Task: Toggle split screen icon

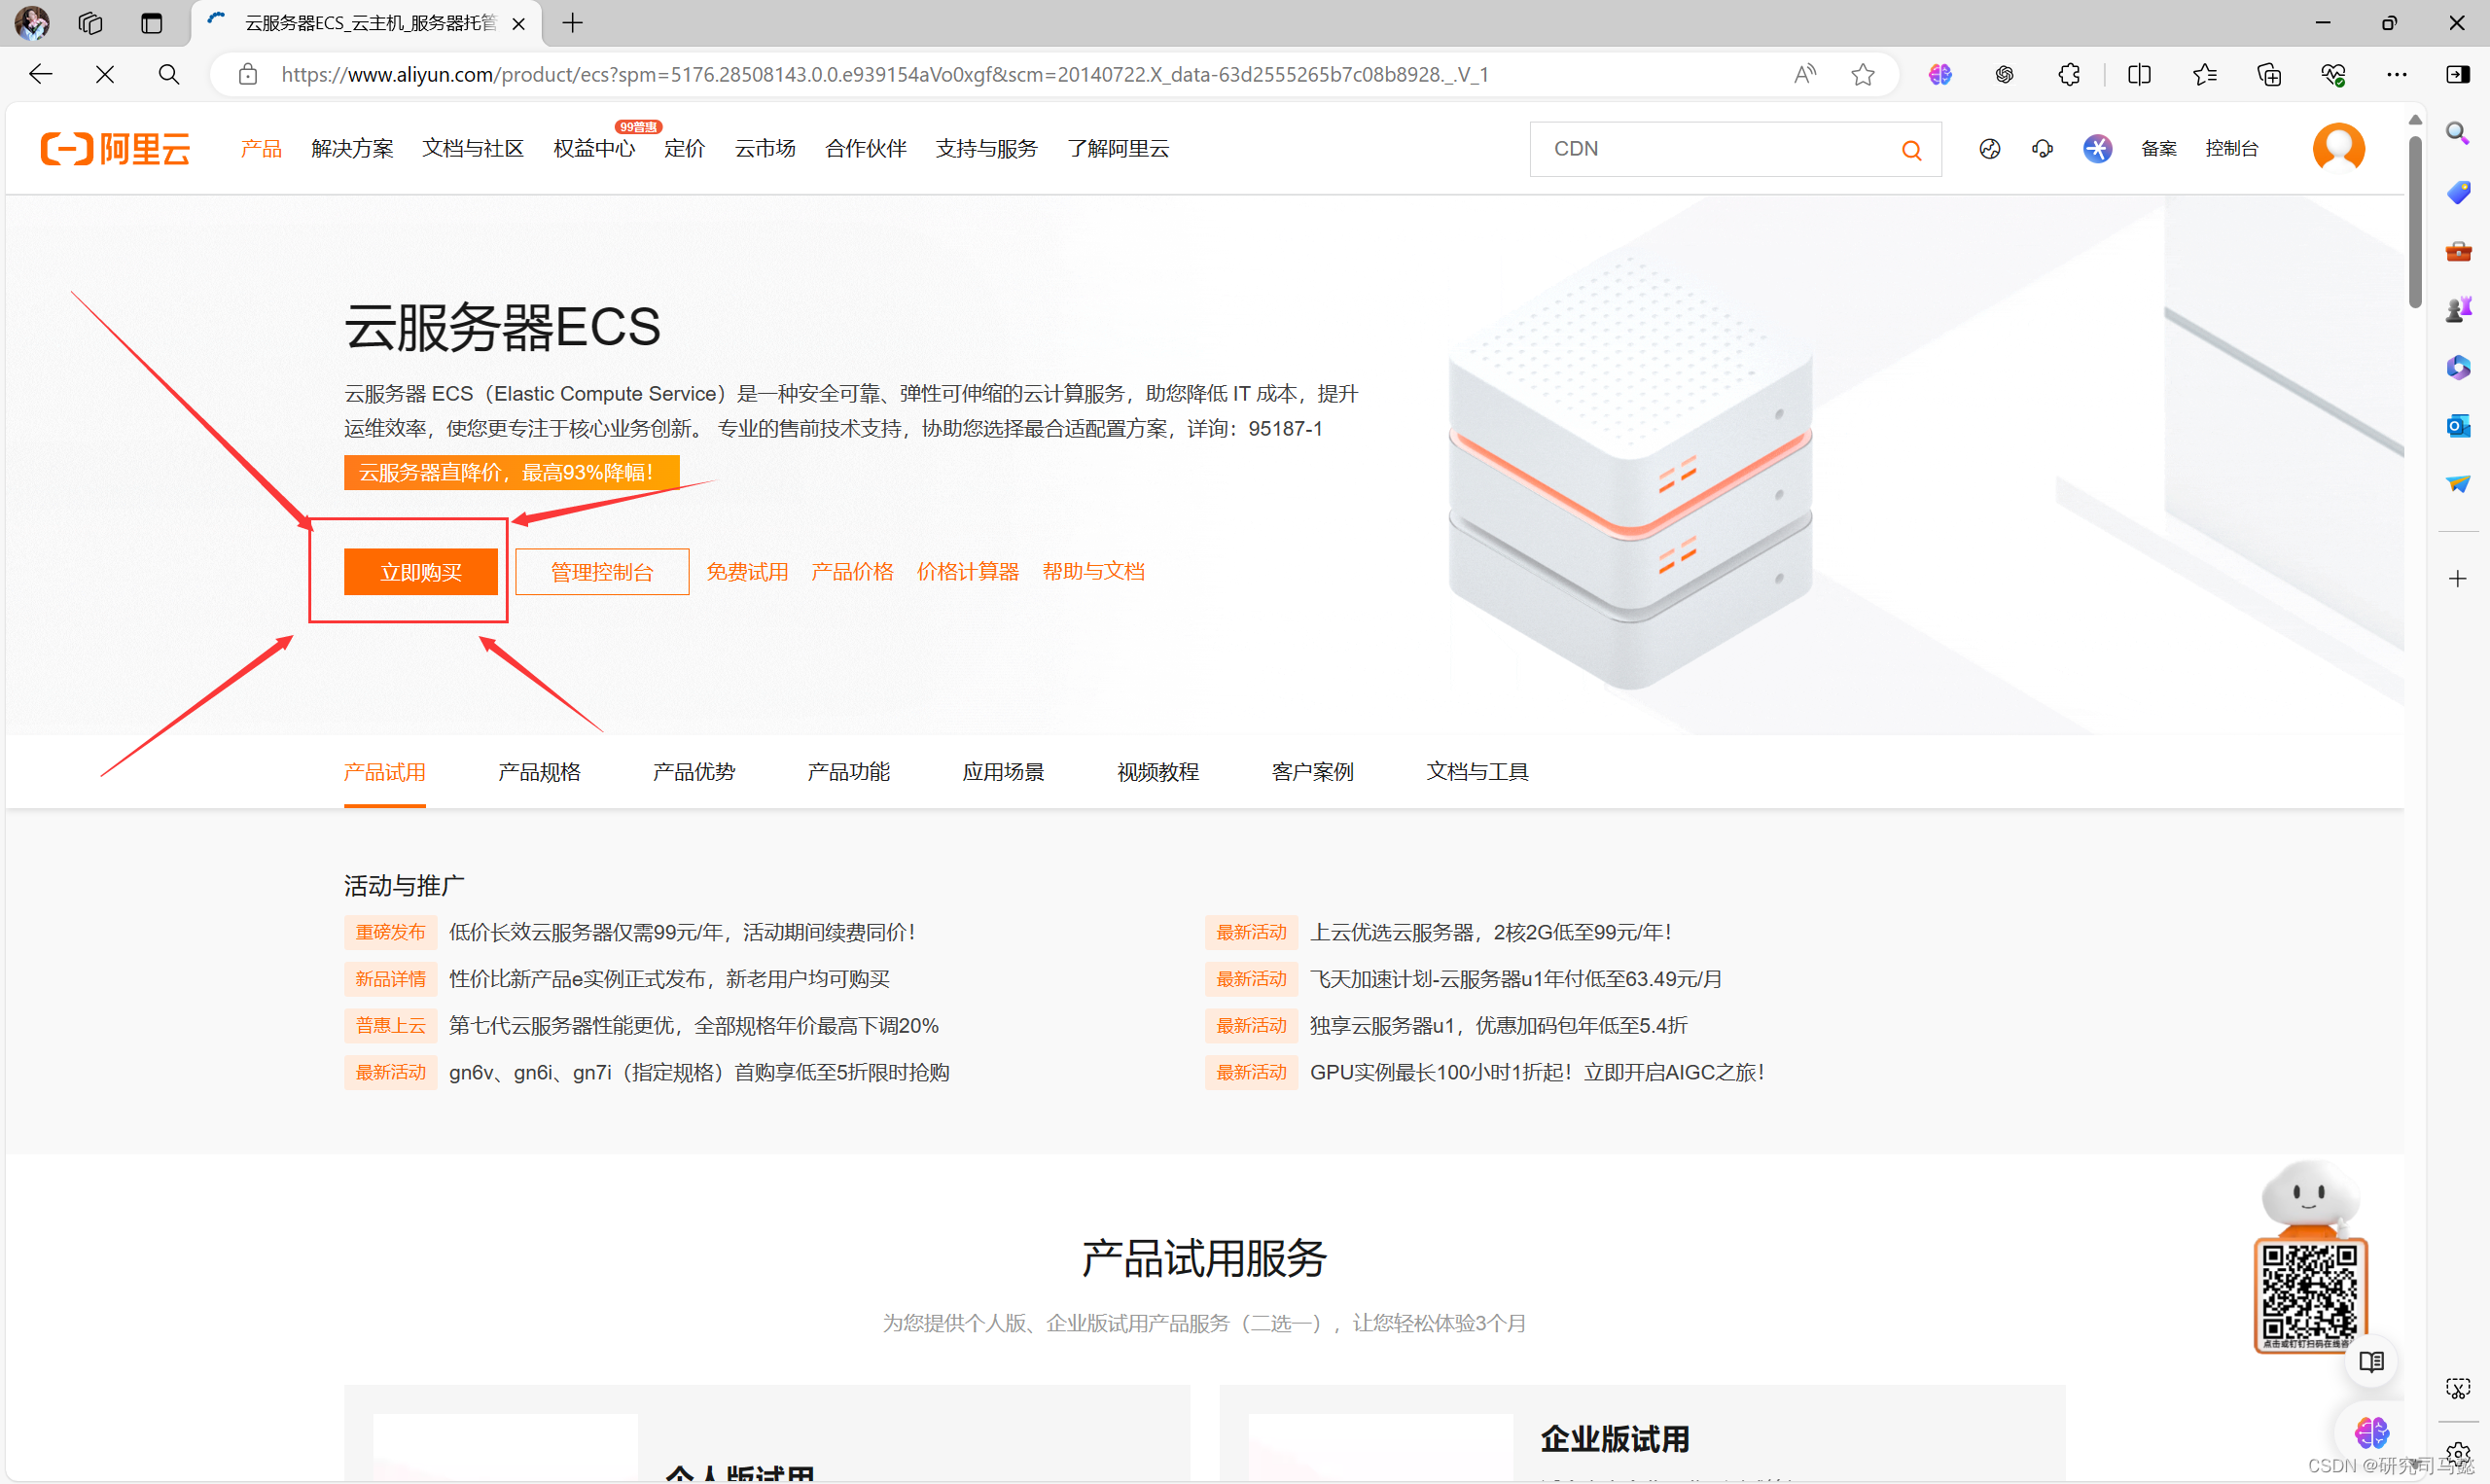Action: [2139, 74]
